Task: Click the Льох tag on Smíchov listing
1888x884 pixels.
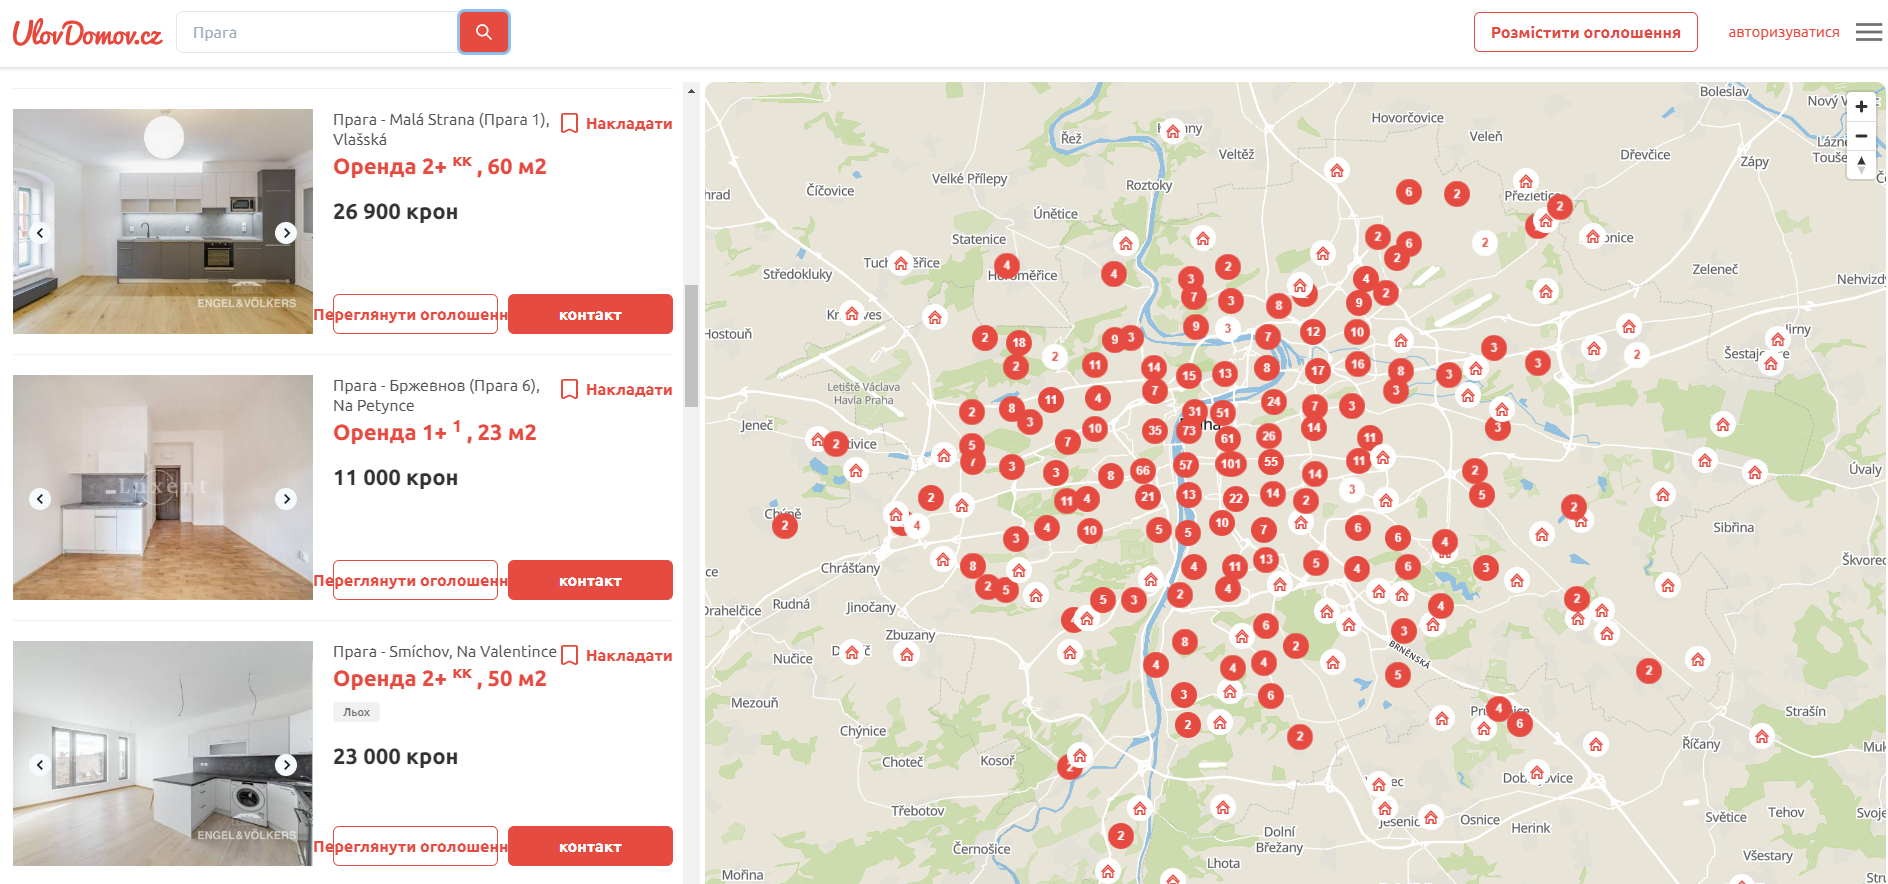Action: click(x=356, y=712)
